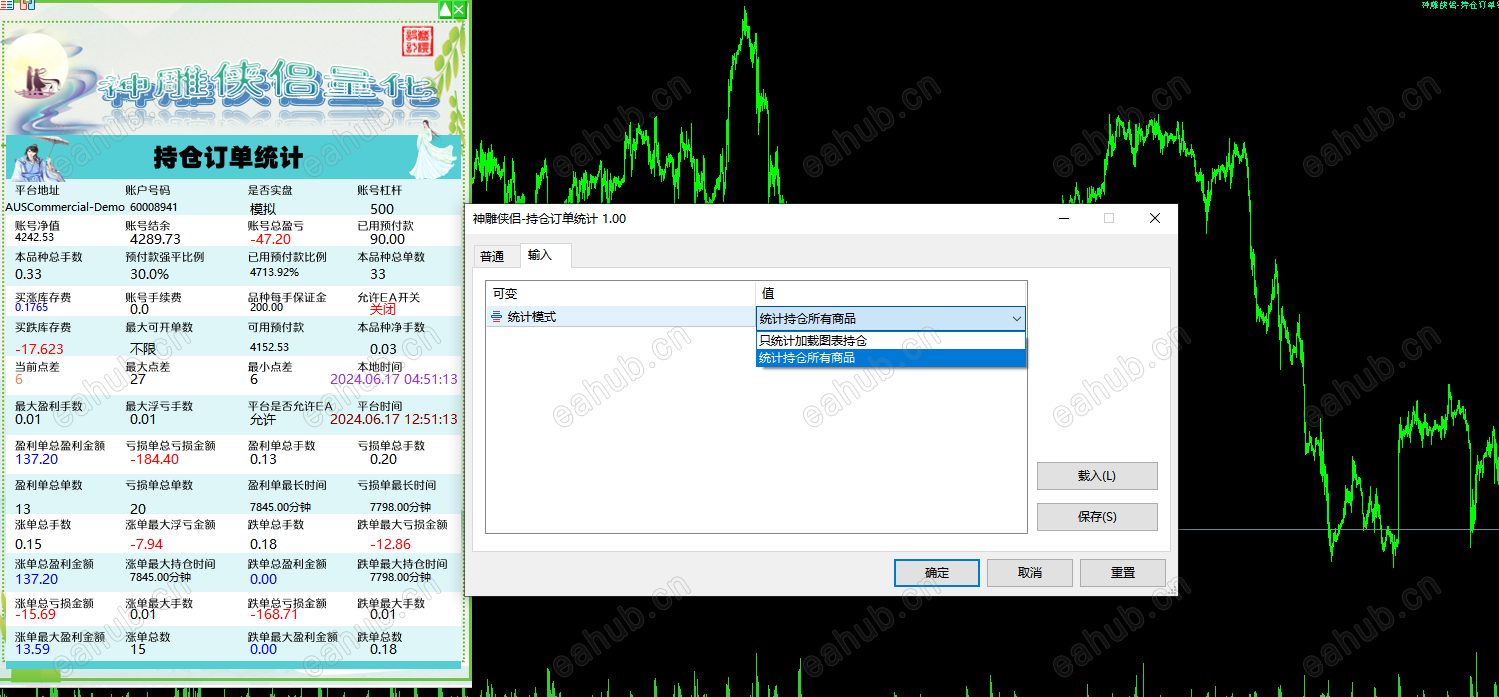Confirm with the 确定 button
1499x697 pixels.
[x=937, y=573]
